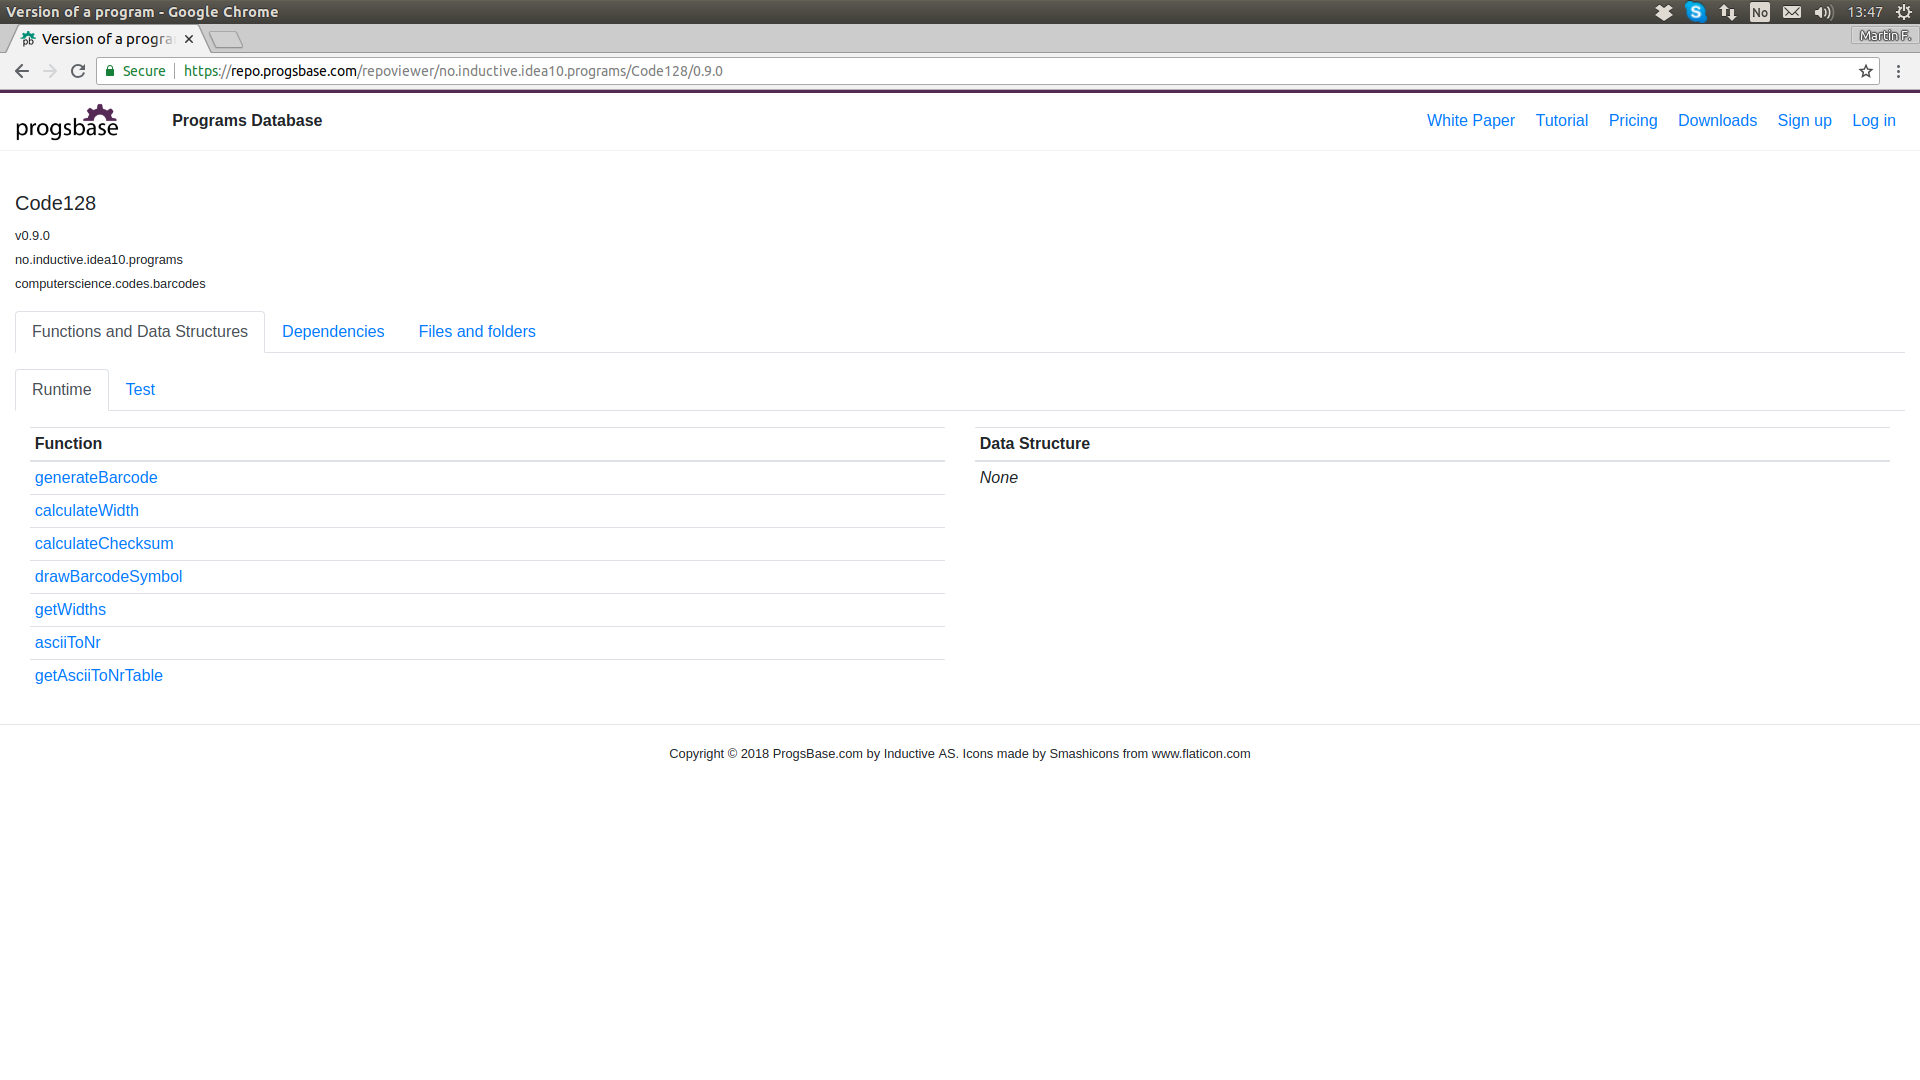The height and width of the screenshot is (1080, 1920).
Task: Open the asciiToNr function
Action: [67, 642]
